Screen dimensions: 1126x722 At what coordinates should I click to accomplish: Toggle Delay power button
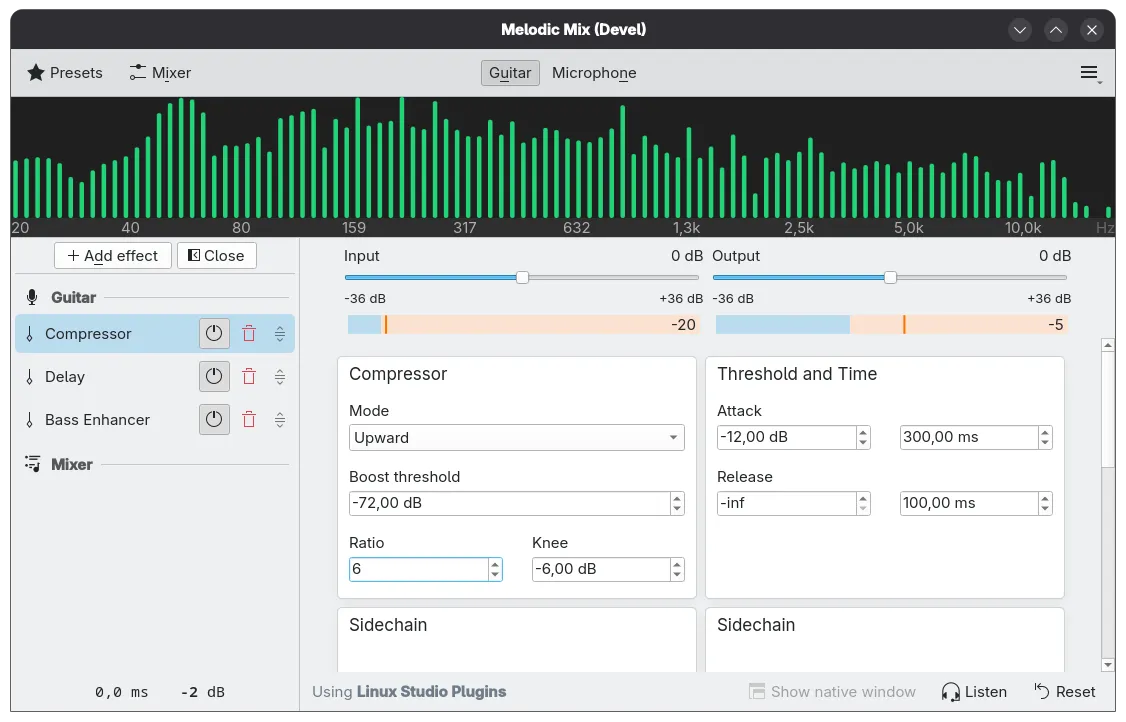[214, 376]
